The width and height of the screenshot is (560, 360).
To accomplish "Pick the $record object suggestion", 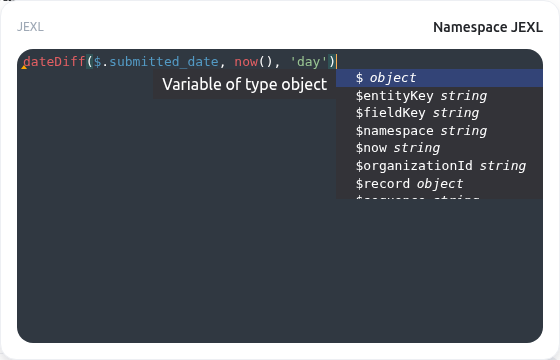I will 439,184.
